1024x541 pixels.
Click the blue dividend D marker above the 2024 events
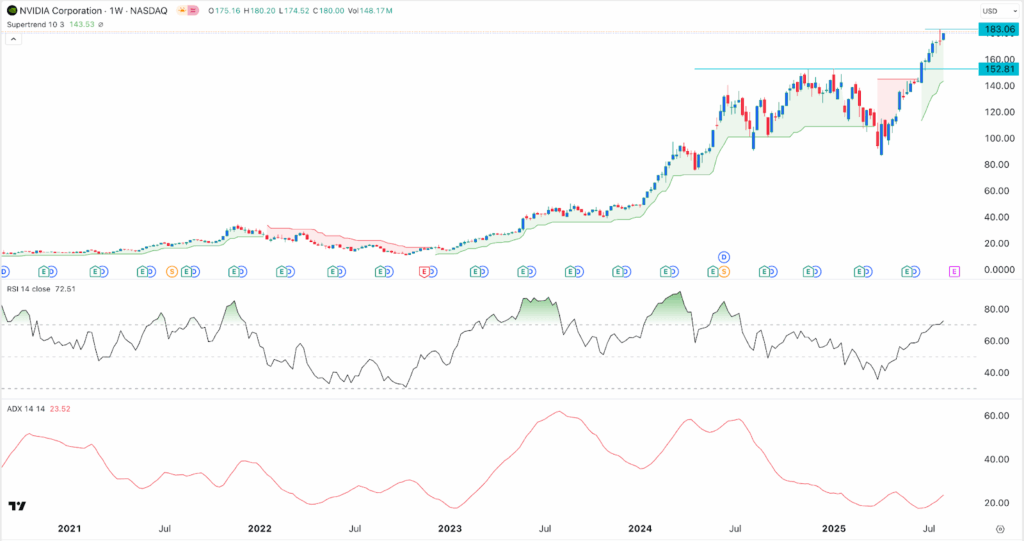[724, 258]
